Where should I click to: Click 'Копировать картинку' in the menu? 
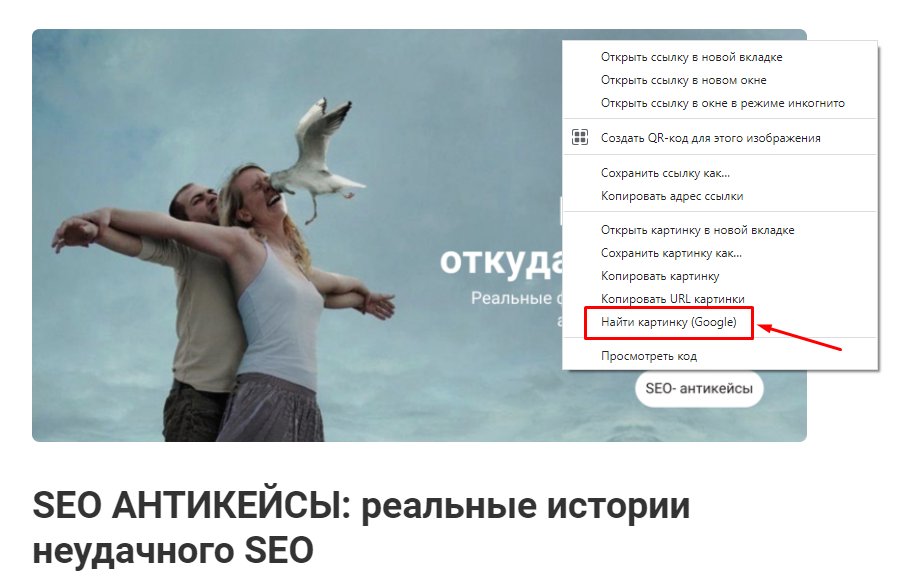coord(660,276)
